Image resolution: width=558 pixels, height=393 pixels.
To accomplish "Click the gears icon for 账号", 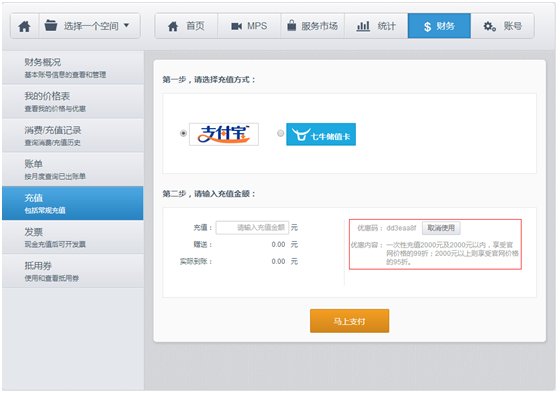I will coord(489,26).
